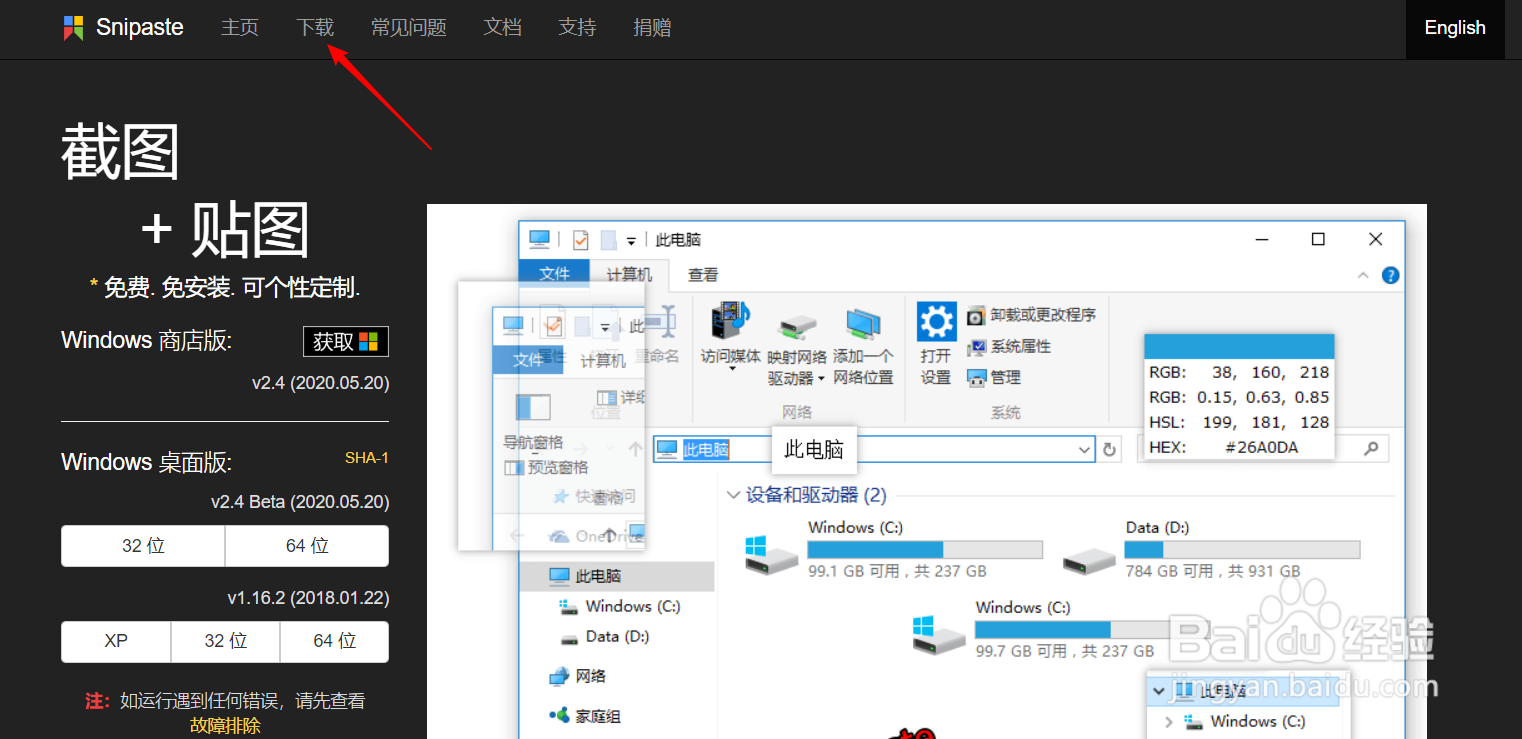Click the computer icon in Explorer title bar
Viewport: 1522px width, 739px height.
[539, 239]
